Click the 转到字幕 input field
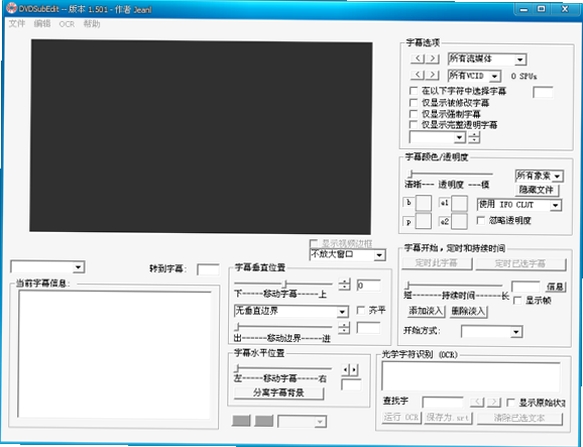 pyautogui.click(x=208, y=270)
